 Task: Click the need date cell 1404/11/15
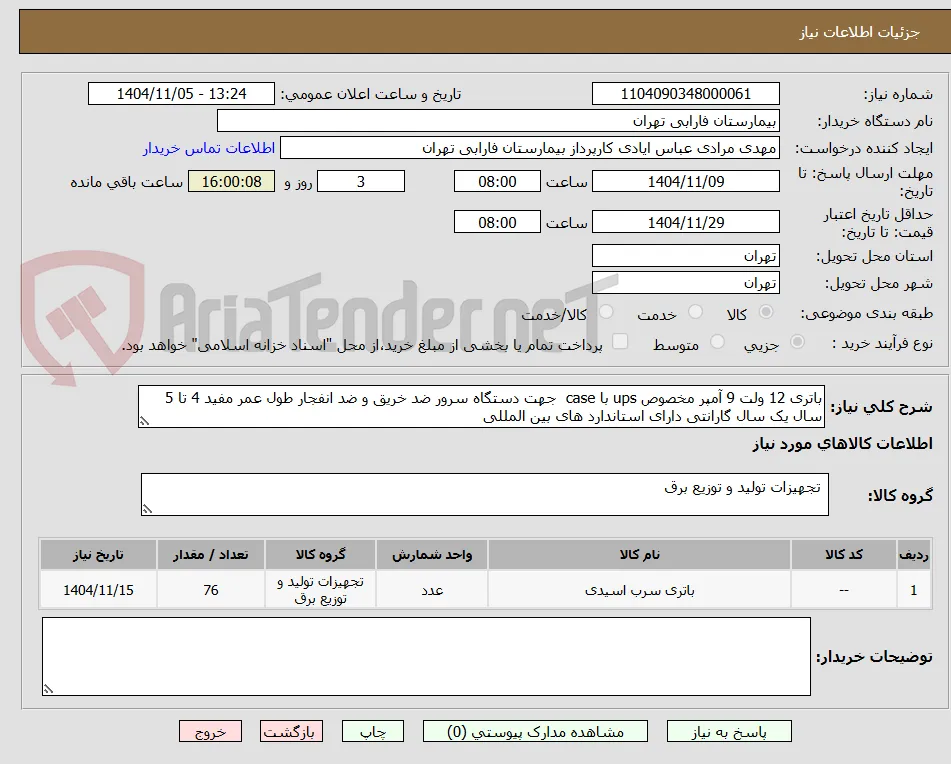pos(98,589)
